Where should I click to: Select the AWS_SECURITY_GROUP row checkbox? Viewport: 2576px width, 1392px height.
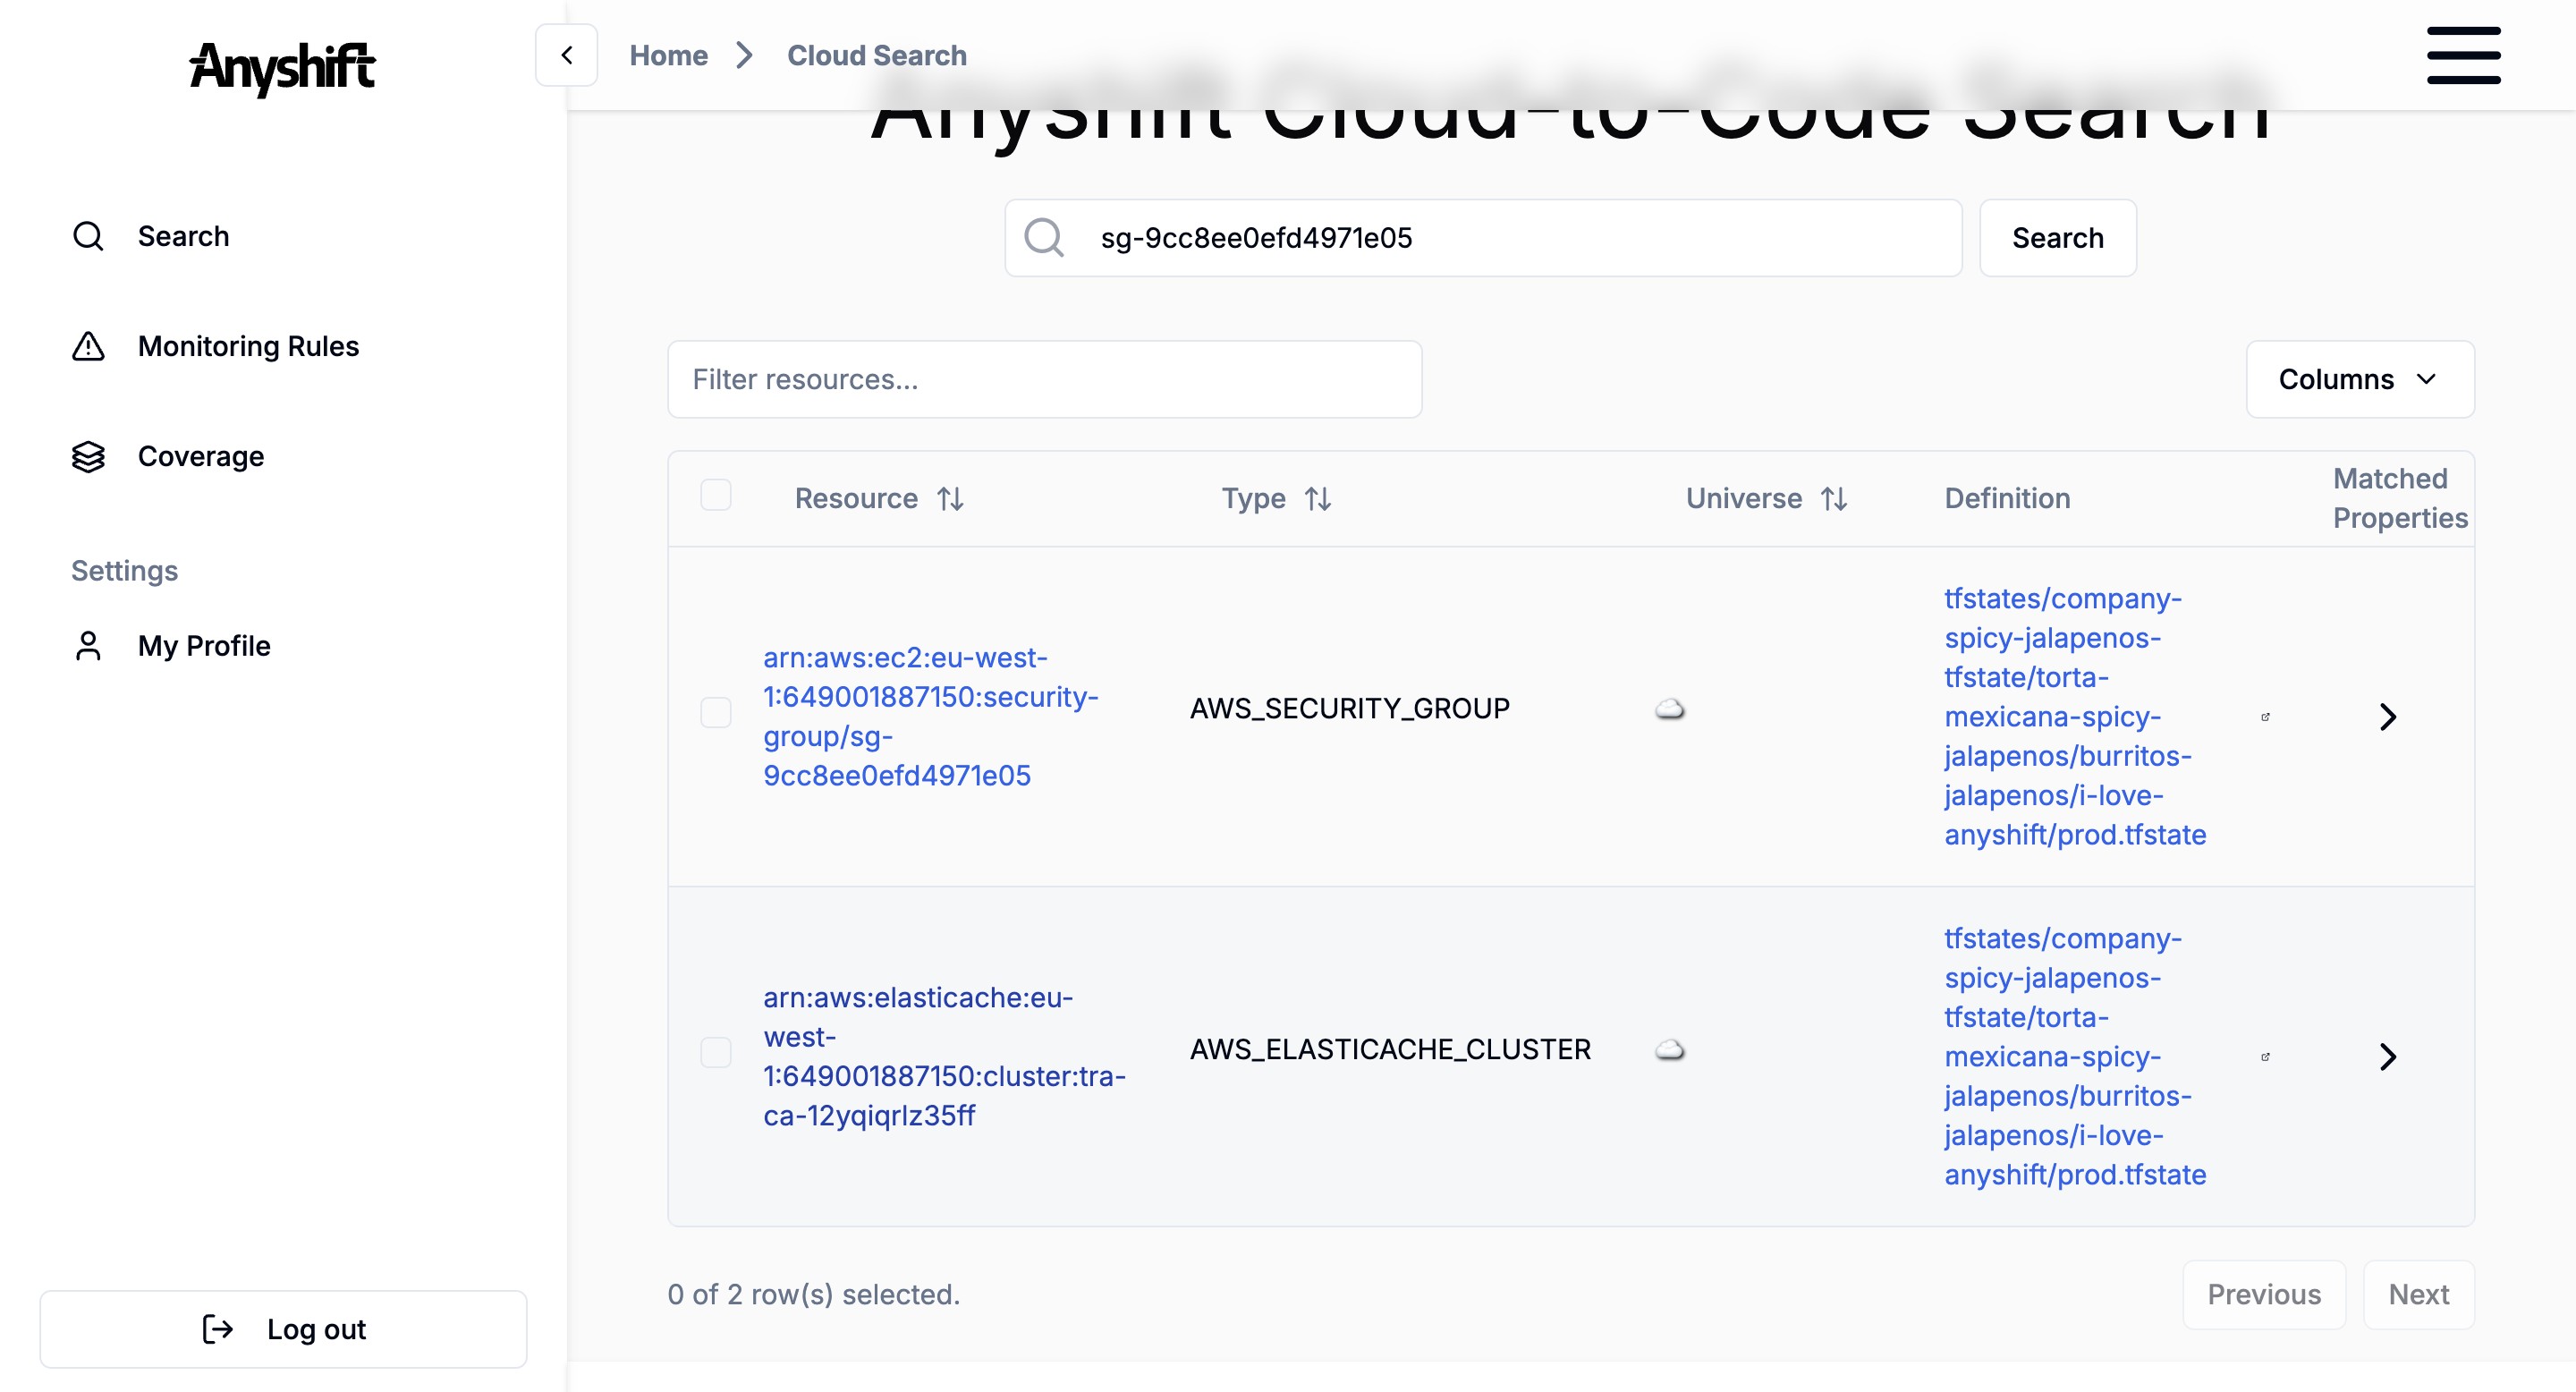coord(715,712)
